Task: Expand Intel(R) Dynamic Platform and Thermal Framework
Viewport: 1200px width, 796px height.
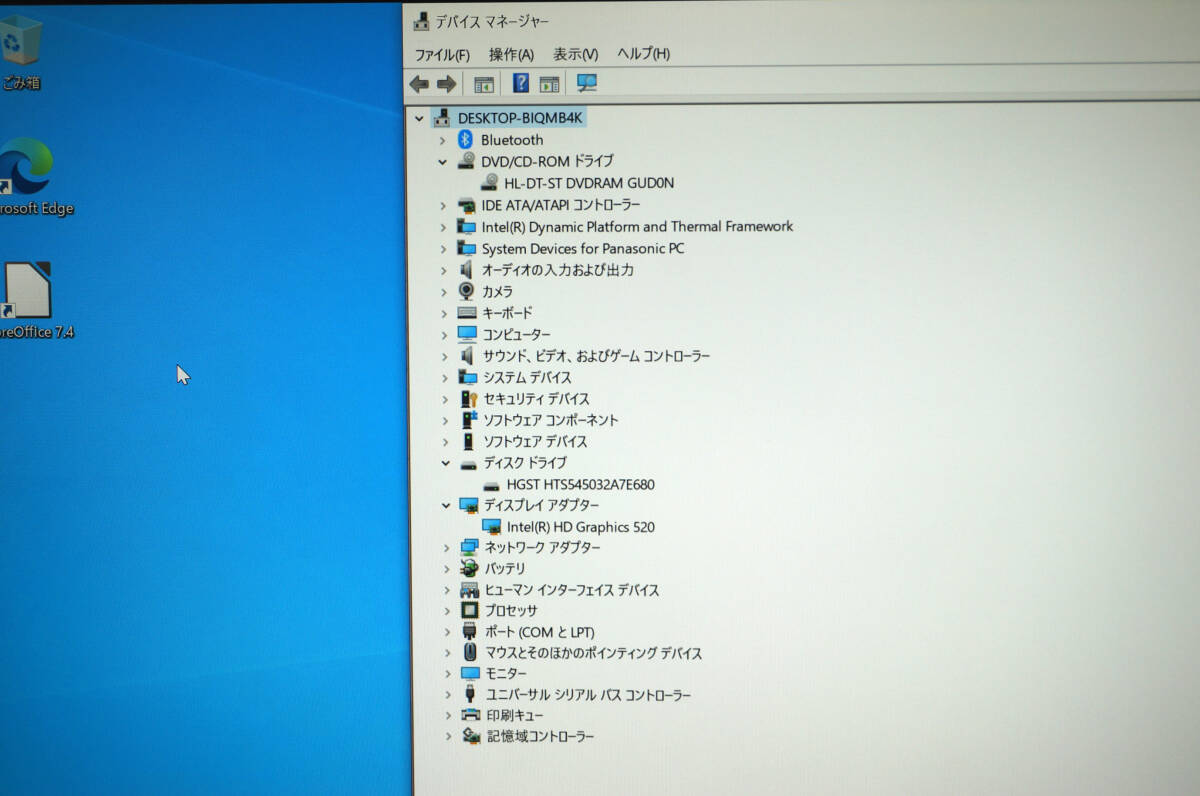Action: point(443,227)
